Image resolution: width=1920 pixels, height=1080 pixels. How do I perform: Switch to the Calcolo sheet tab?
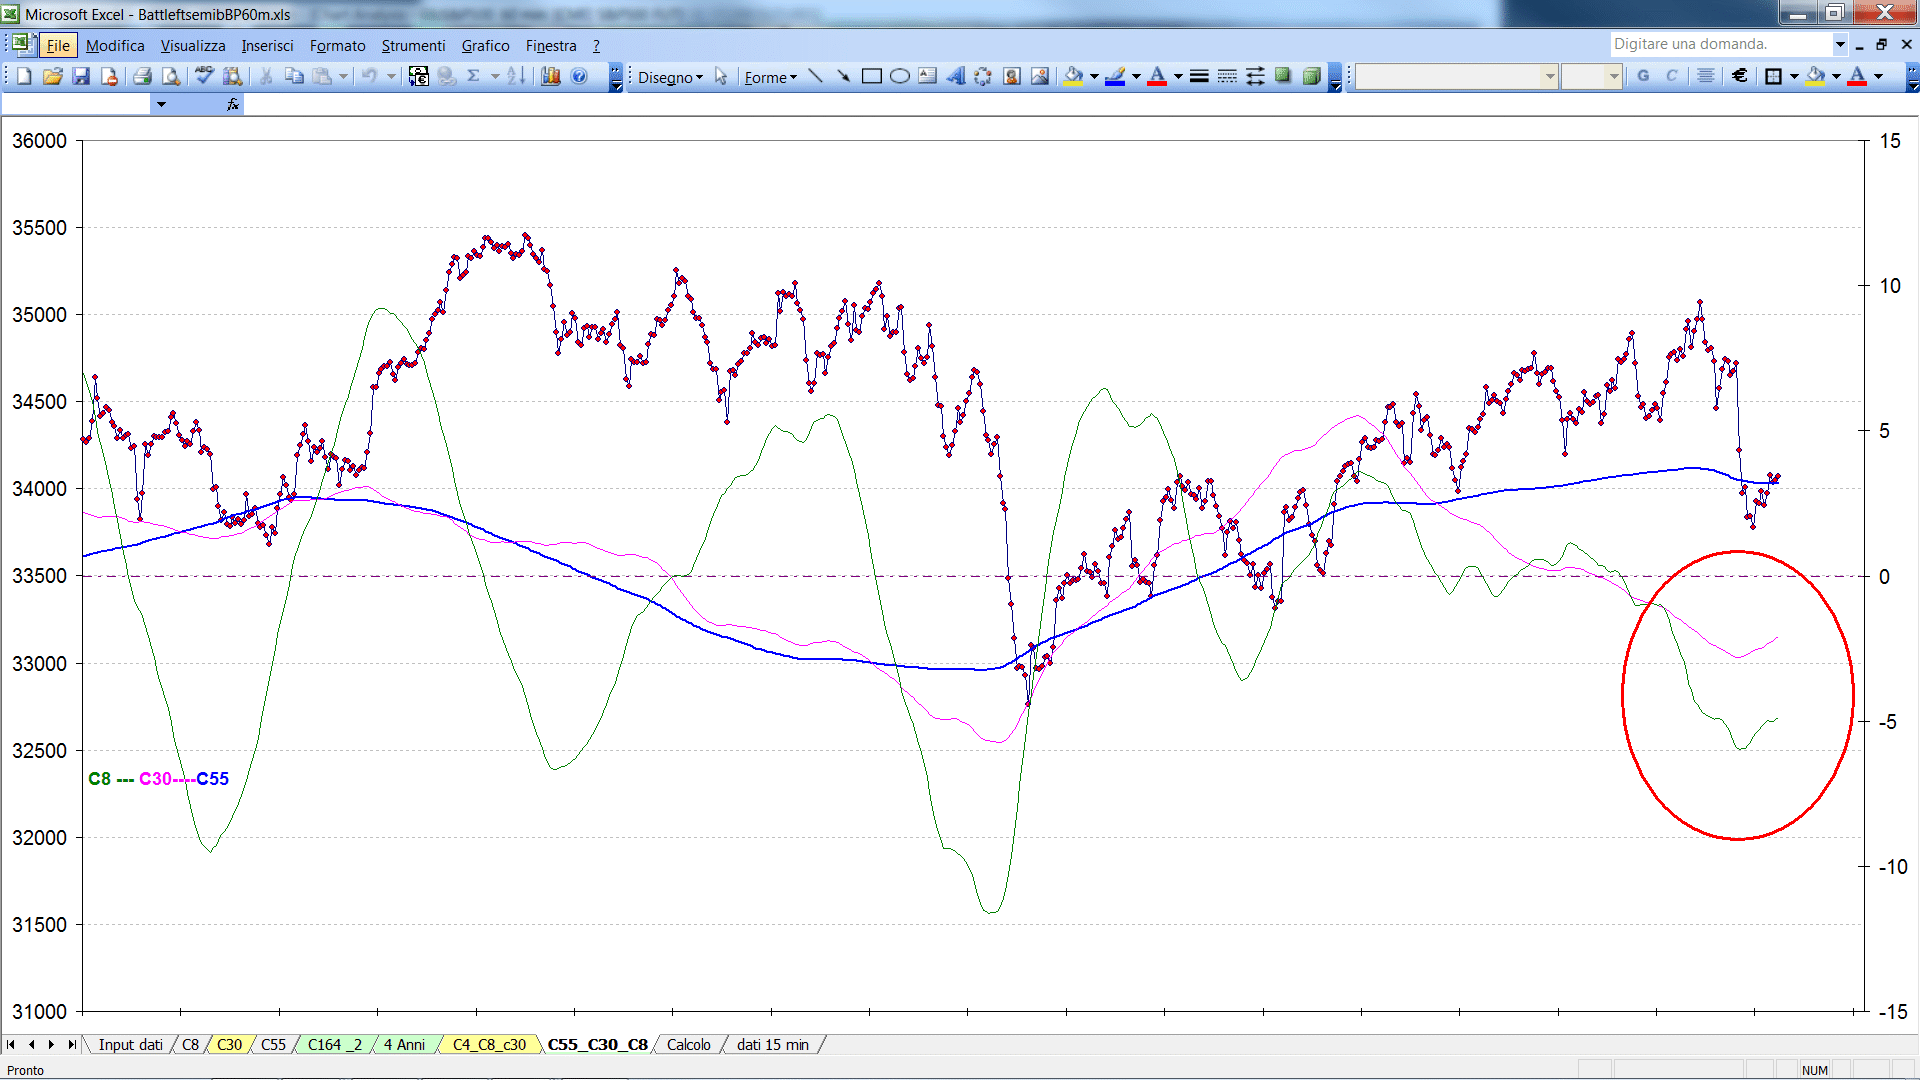[x=689, y=1044]
